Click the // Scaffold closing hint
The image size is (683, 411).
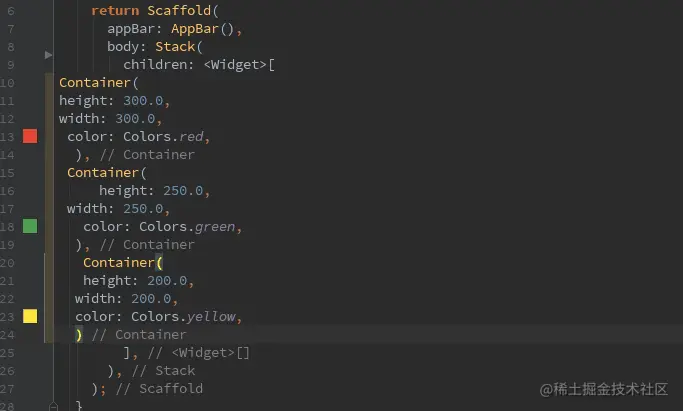click(159, 388)
